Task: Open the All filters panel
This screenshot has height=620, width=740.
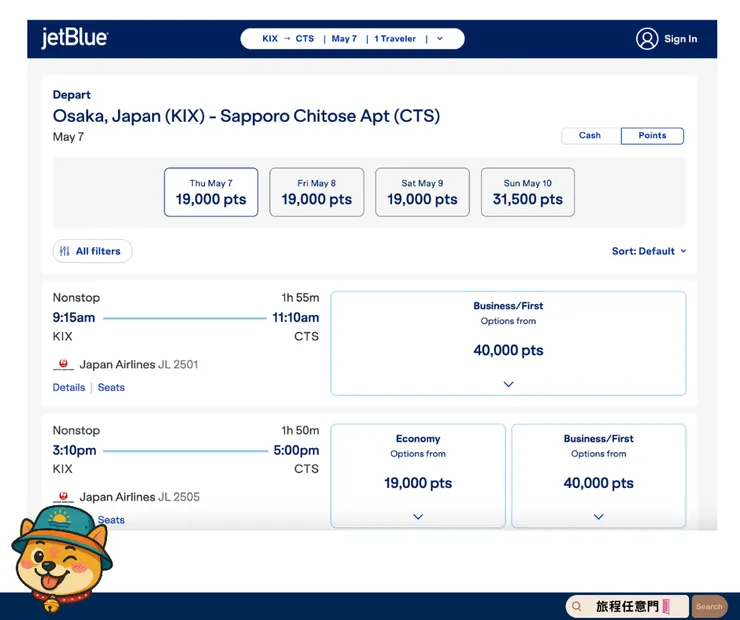Action: (92, 251)
